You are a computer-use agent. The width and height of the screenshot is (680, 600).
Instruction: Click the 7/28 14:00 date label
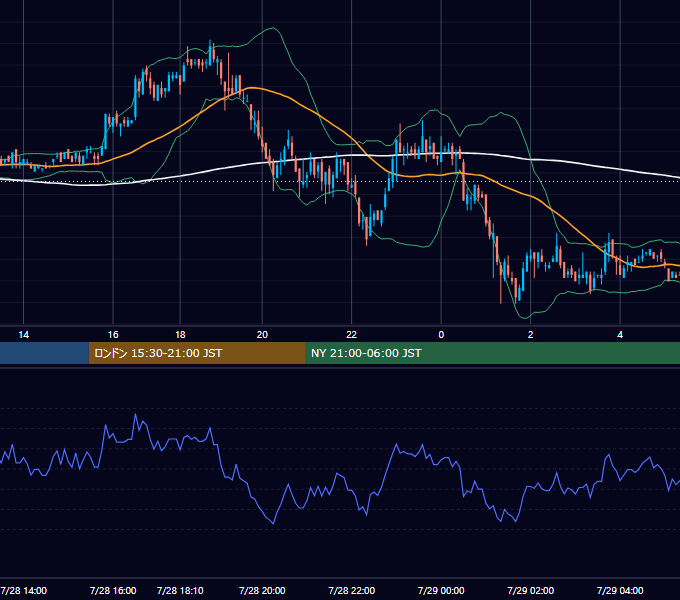pyautogui.click(x=23, y=590)
